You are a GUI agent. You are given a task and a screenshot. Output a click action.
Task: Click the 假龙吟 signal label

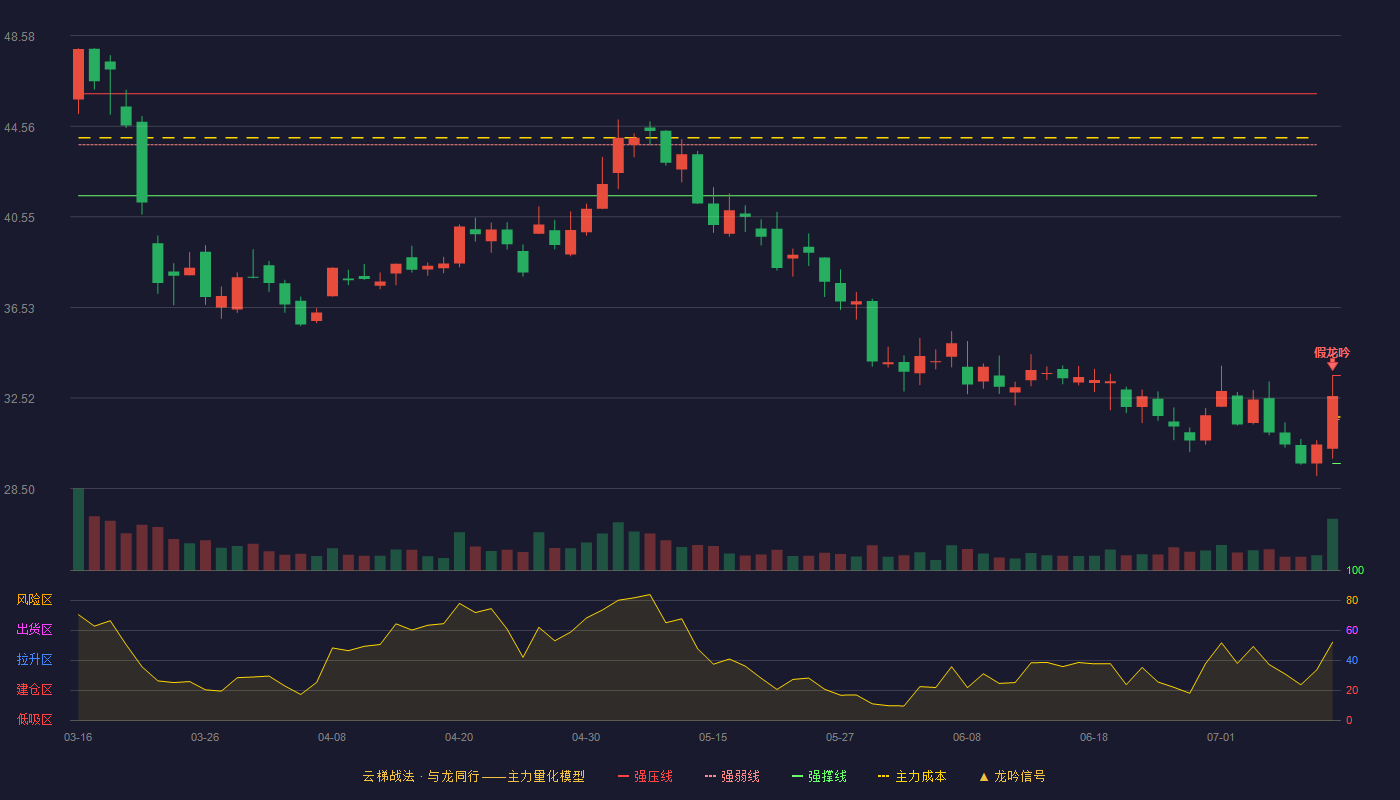tap(1332, 352)
